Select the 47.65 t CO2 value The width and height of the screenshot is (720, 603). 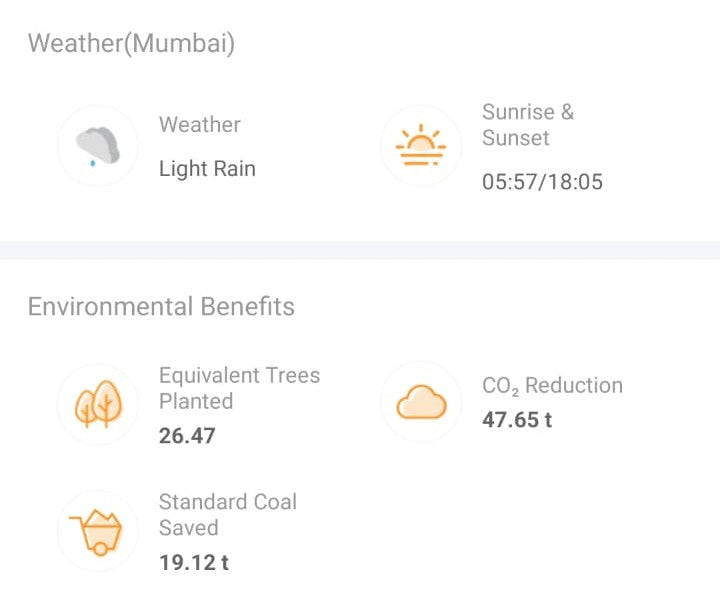click(x=517, y=420)
